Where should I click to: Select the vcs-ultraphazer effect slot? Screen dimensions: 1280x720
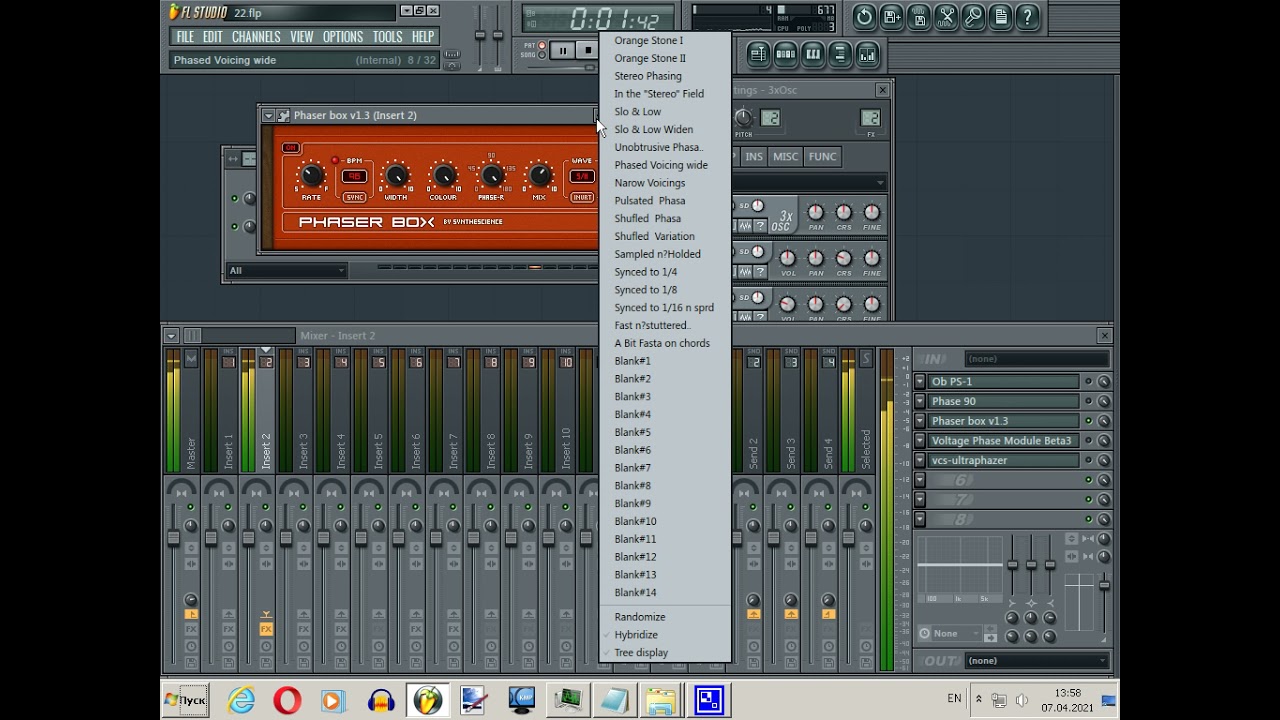(x=1004, y=461)
